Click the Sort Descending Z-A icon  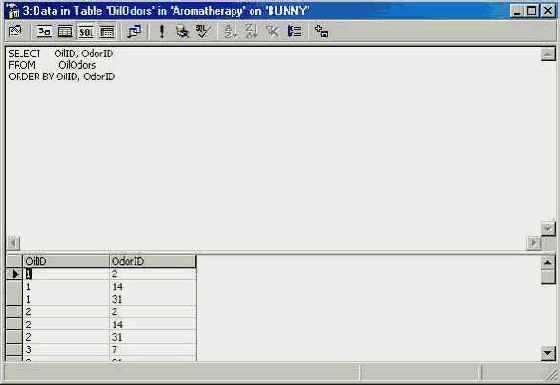[x=251, y=31]
